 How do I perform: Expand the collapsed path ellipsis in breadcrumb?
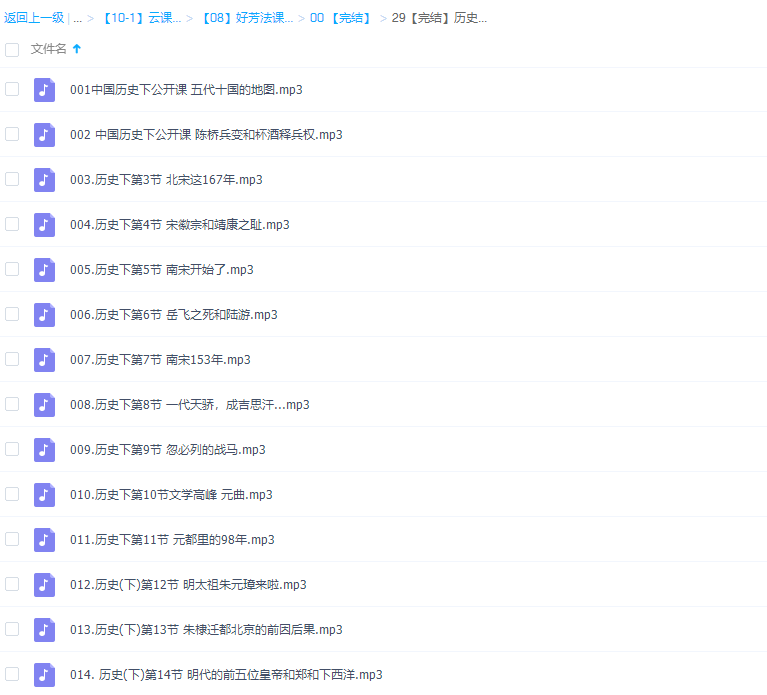click(x=77, y=18)
